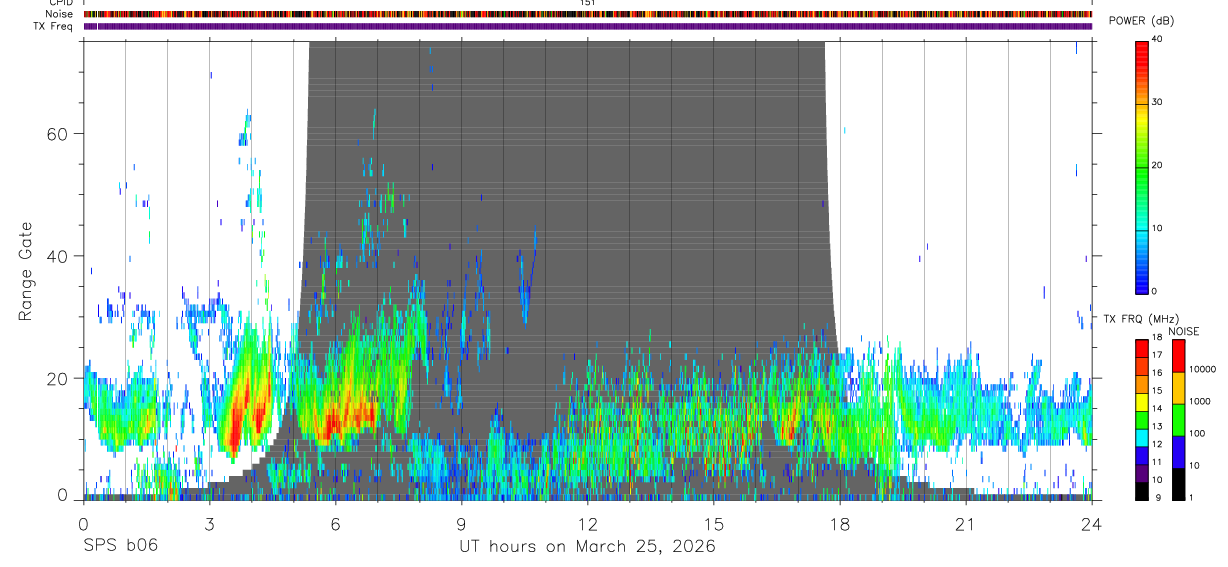The width and height of the screenshot is (1228, 567).
Task: Click the POWER (dB) color bar
Action: point(1142,165)
